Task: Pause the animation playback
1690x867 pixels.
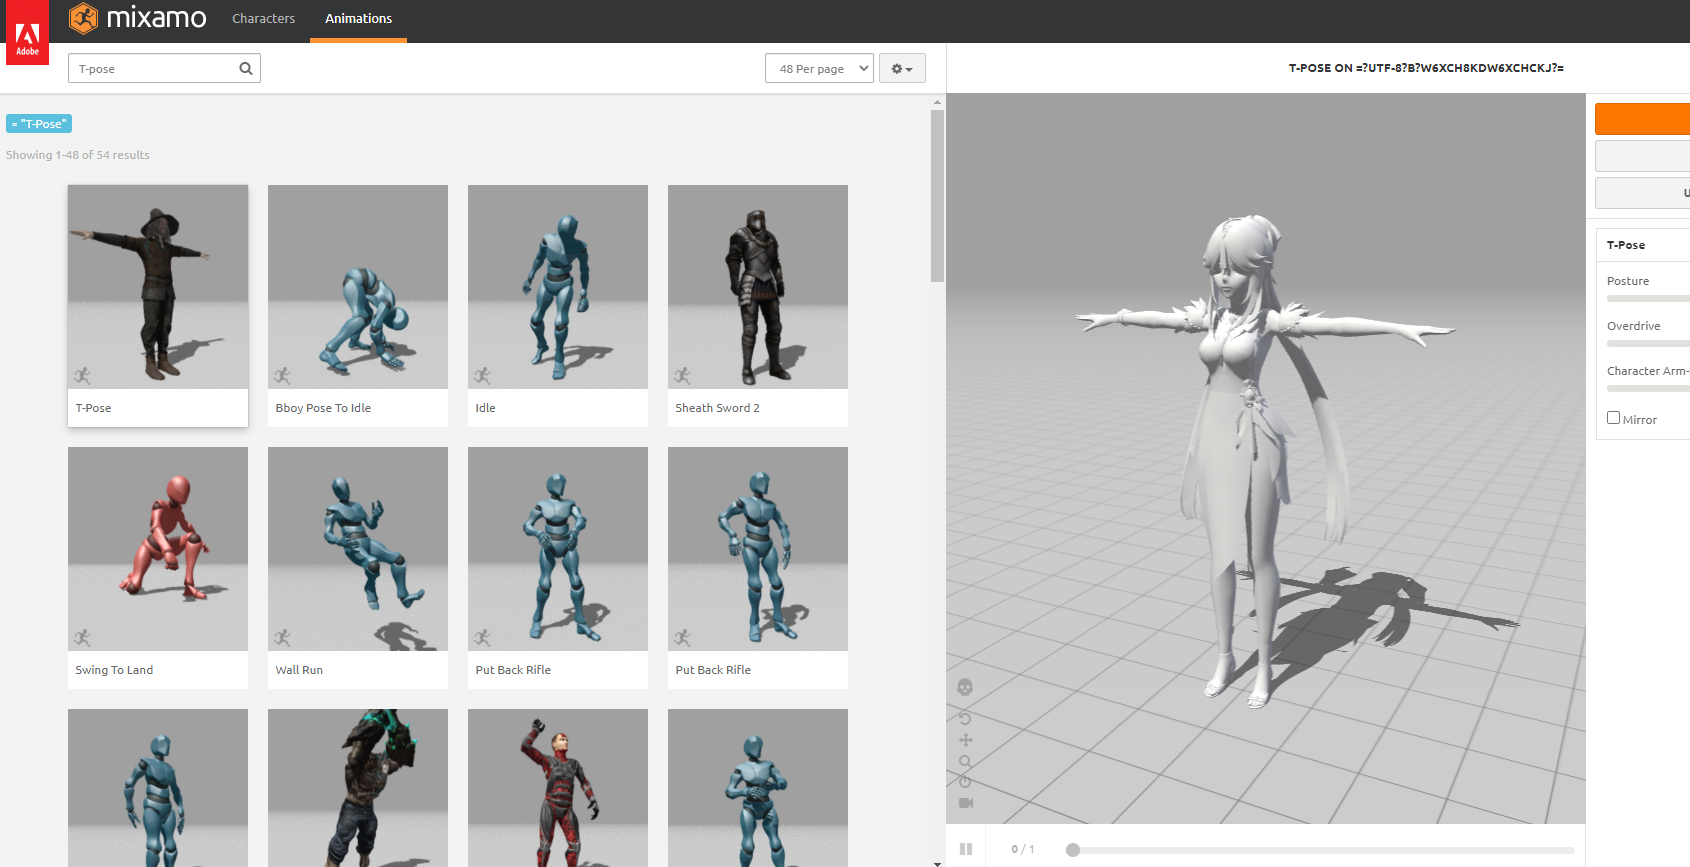Action: [x=966, y=849]
